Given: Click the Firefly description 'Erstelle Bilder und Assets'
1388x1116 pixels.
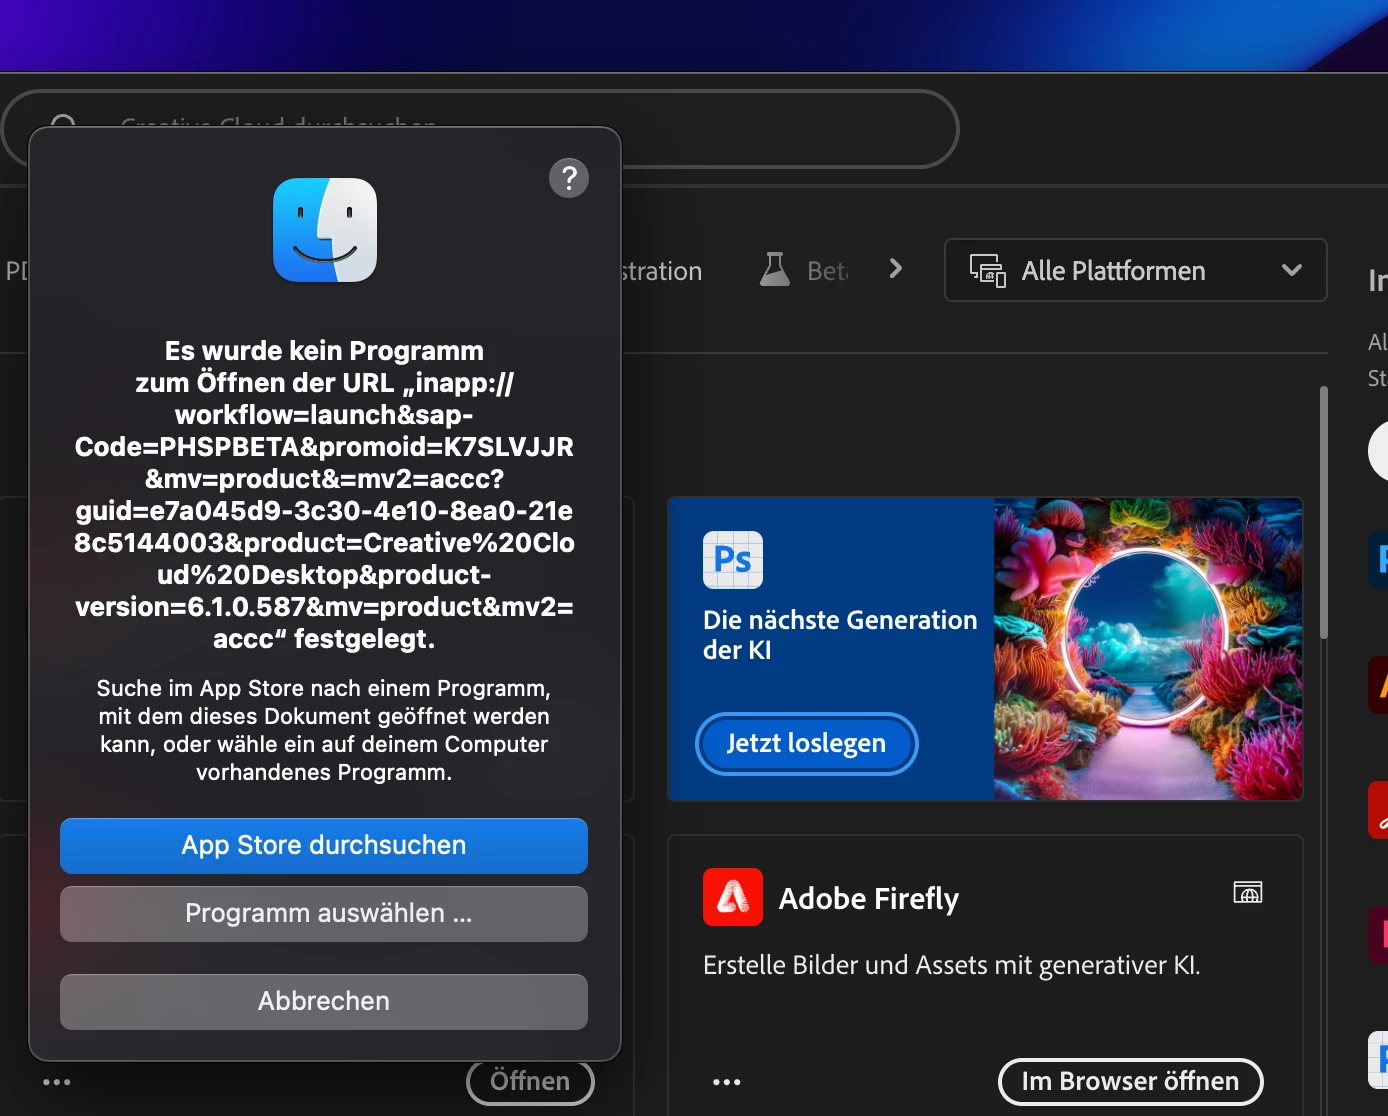Looking at the screenshot, I should click(952, 965).
